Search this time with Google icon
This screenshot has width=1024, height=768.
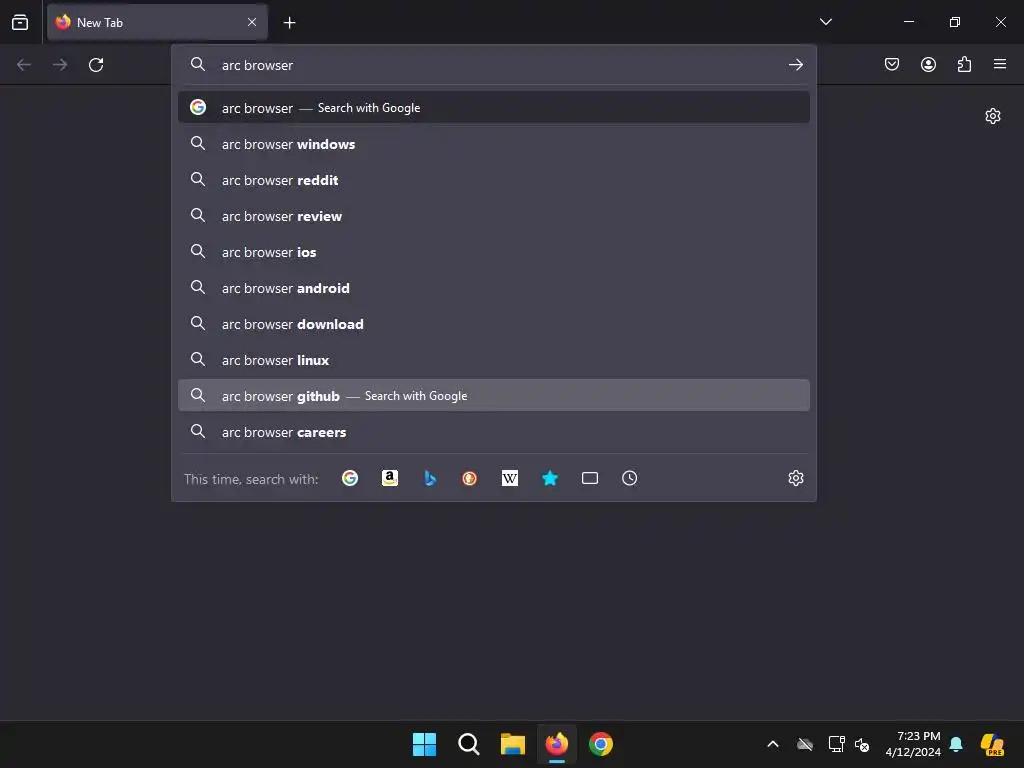click(x=350, y=478)
